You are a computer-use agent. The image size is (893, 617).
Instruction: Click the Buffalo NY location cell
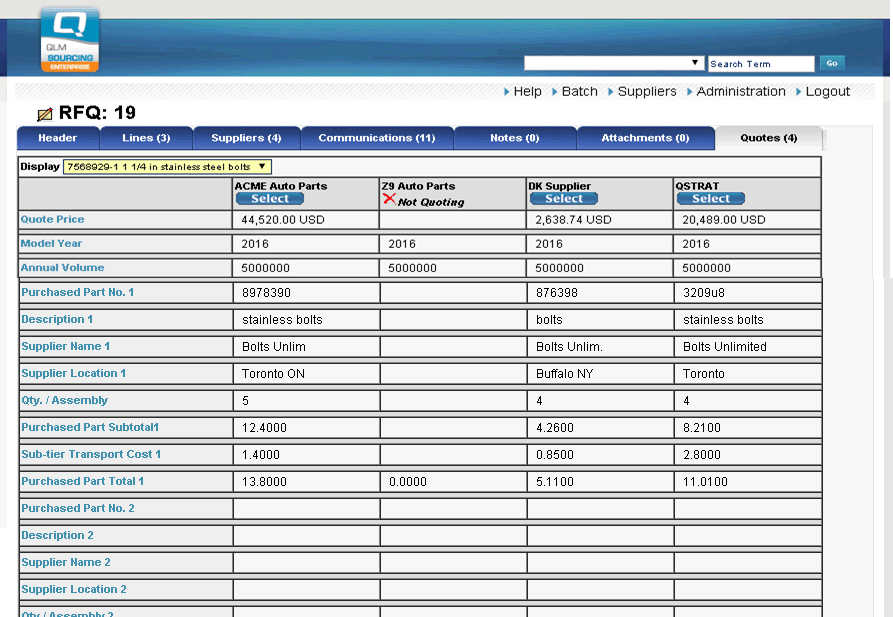pyautogui.click(x=564, y=374)
